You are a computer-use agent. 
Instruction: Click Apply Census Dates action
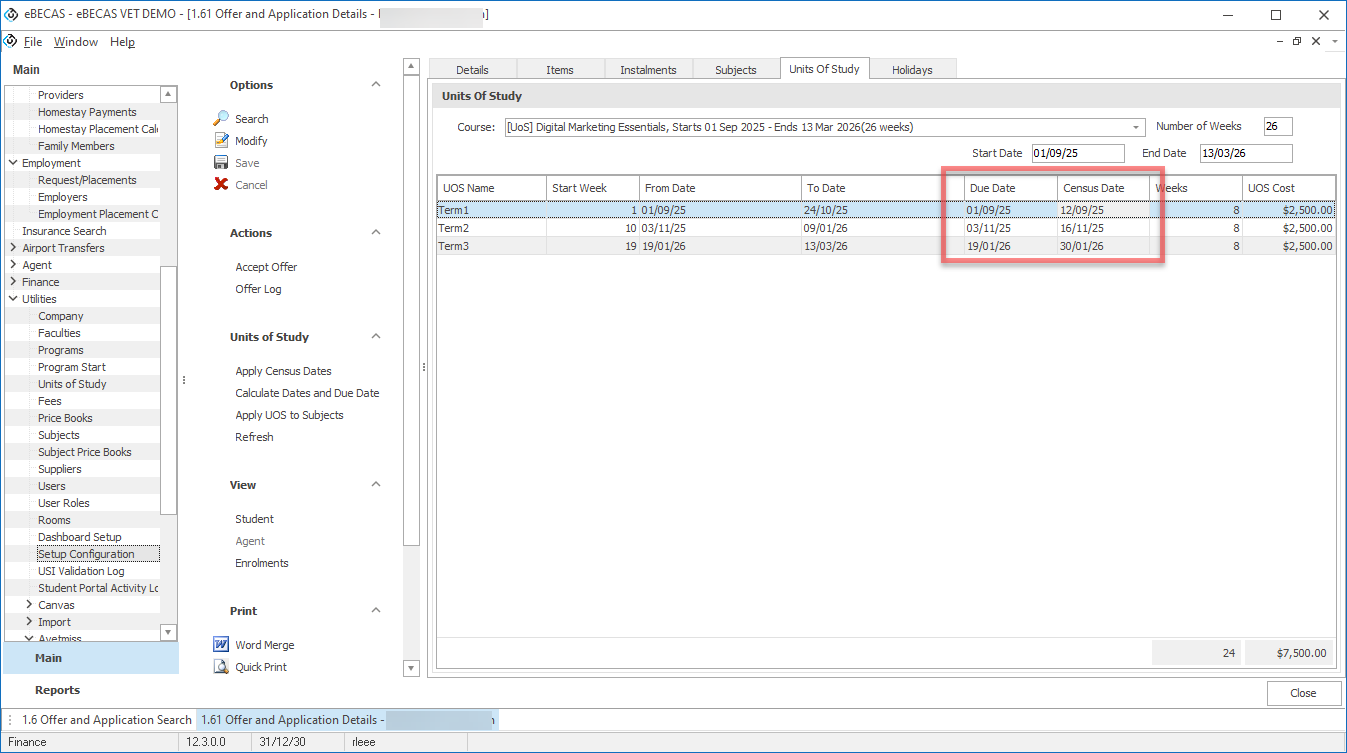pos(283,371)
